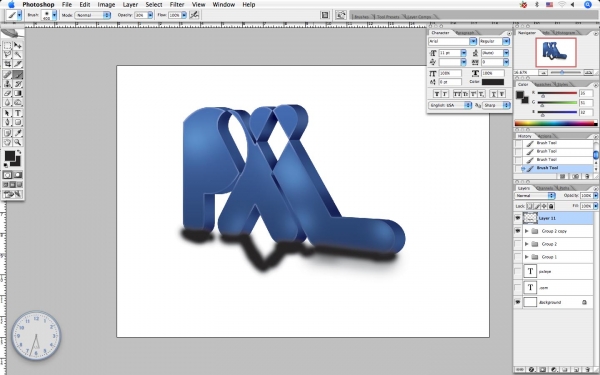Screen dimensions: 600x375
Task: Open the Filter menu
Action: [177, 5]
